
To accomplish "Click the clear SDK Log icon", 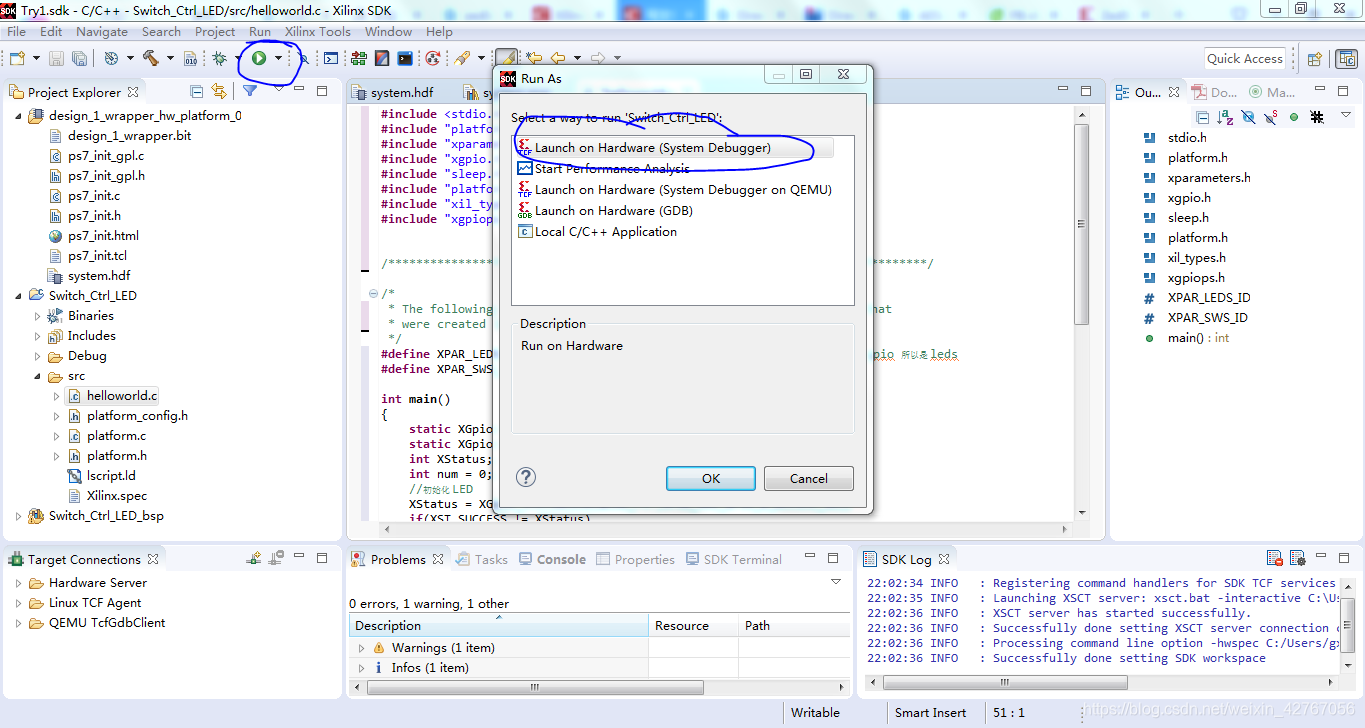I will coord(1274,558).
